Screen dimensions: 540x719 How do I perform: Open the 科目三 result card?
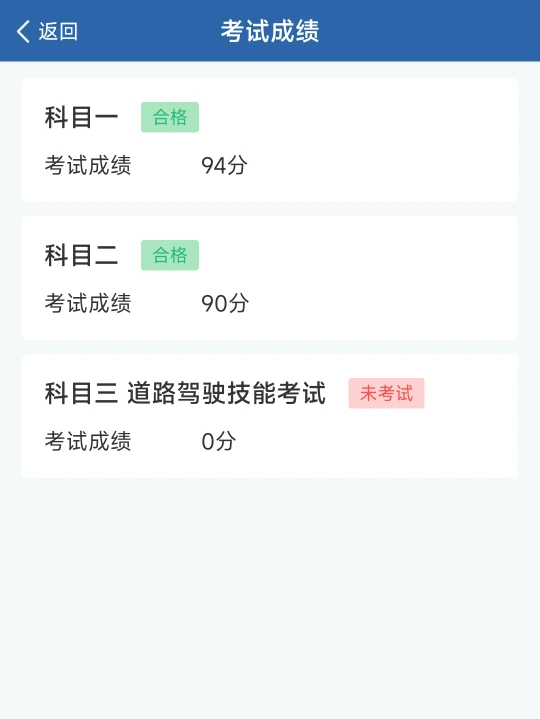point(270,416)
